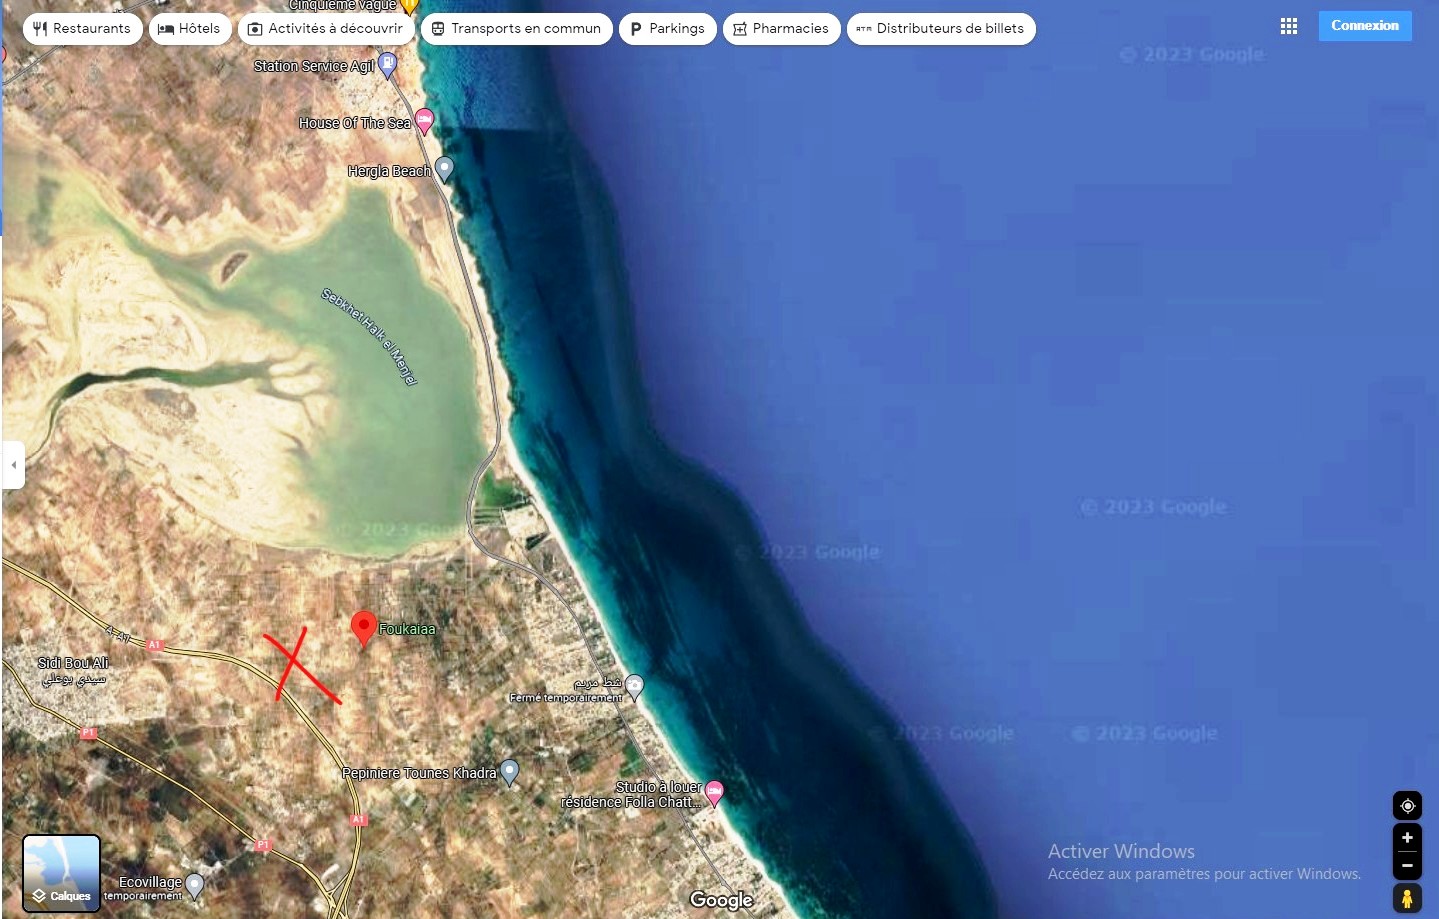Screen dimensions: 1439x919
Task: Toggle map layers with Calques thumbnail
Action: pyautogui.click(x=62, y=873)
